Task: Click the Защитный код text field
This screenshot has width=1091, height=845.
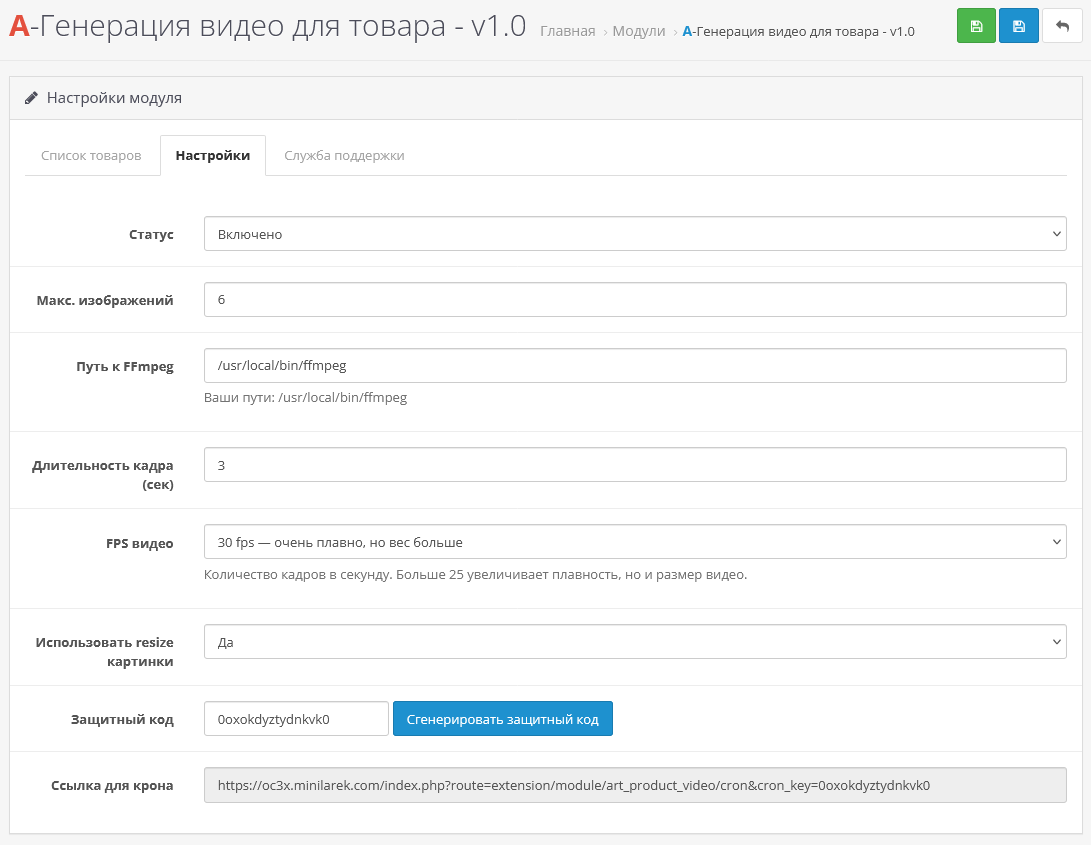Action: tap(296, 719)
